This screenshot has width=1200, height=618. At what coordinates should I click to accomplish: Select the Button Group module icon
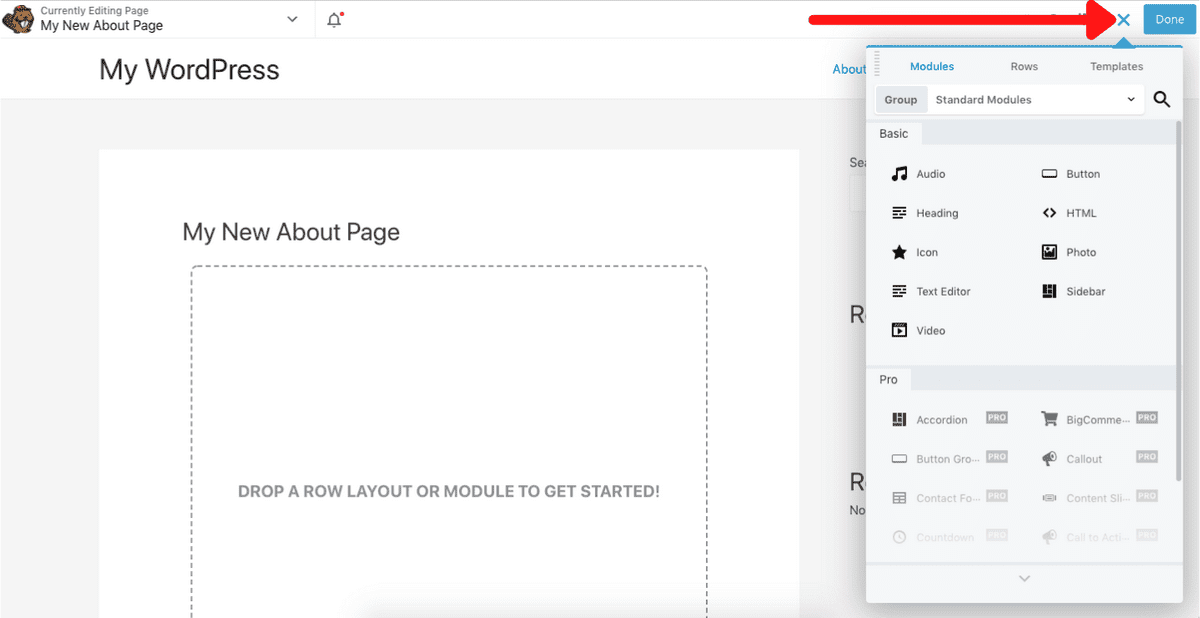[900, 459]
